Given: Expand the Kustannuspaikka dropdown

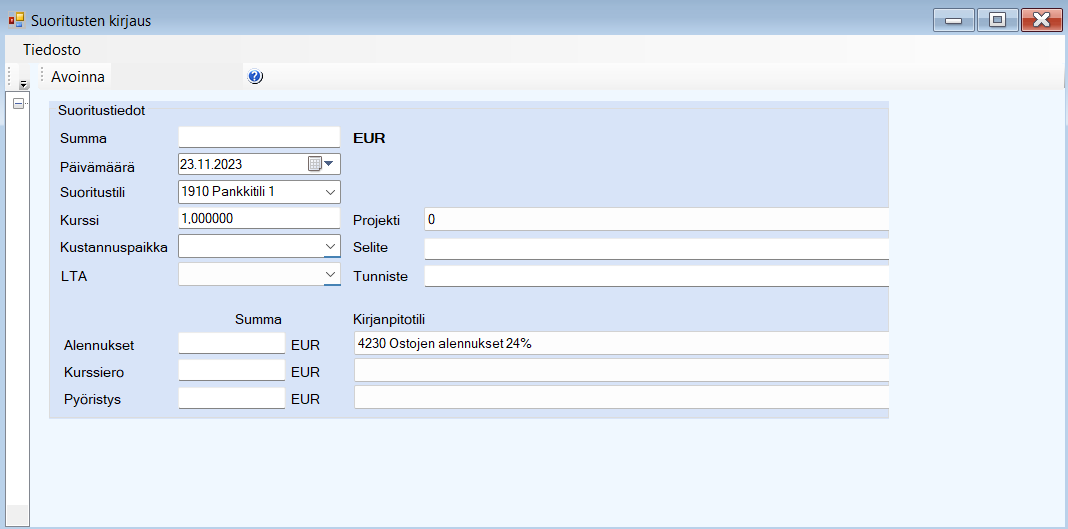Looking at the screenshot, I should tap(330, 246).
